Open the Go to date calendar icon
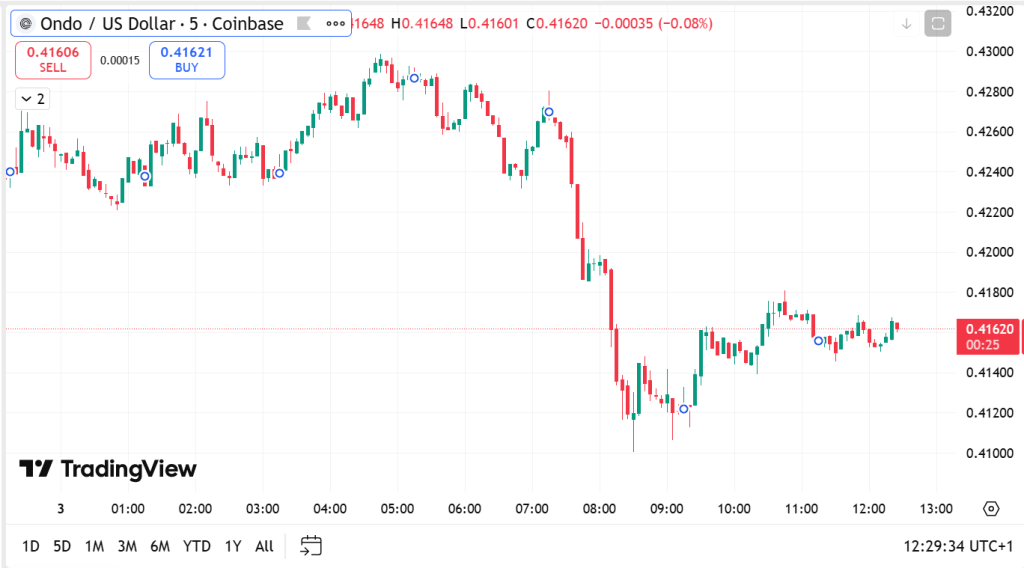 click(311, 546)
